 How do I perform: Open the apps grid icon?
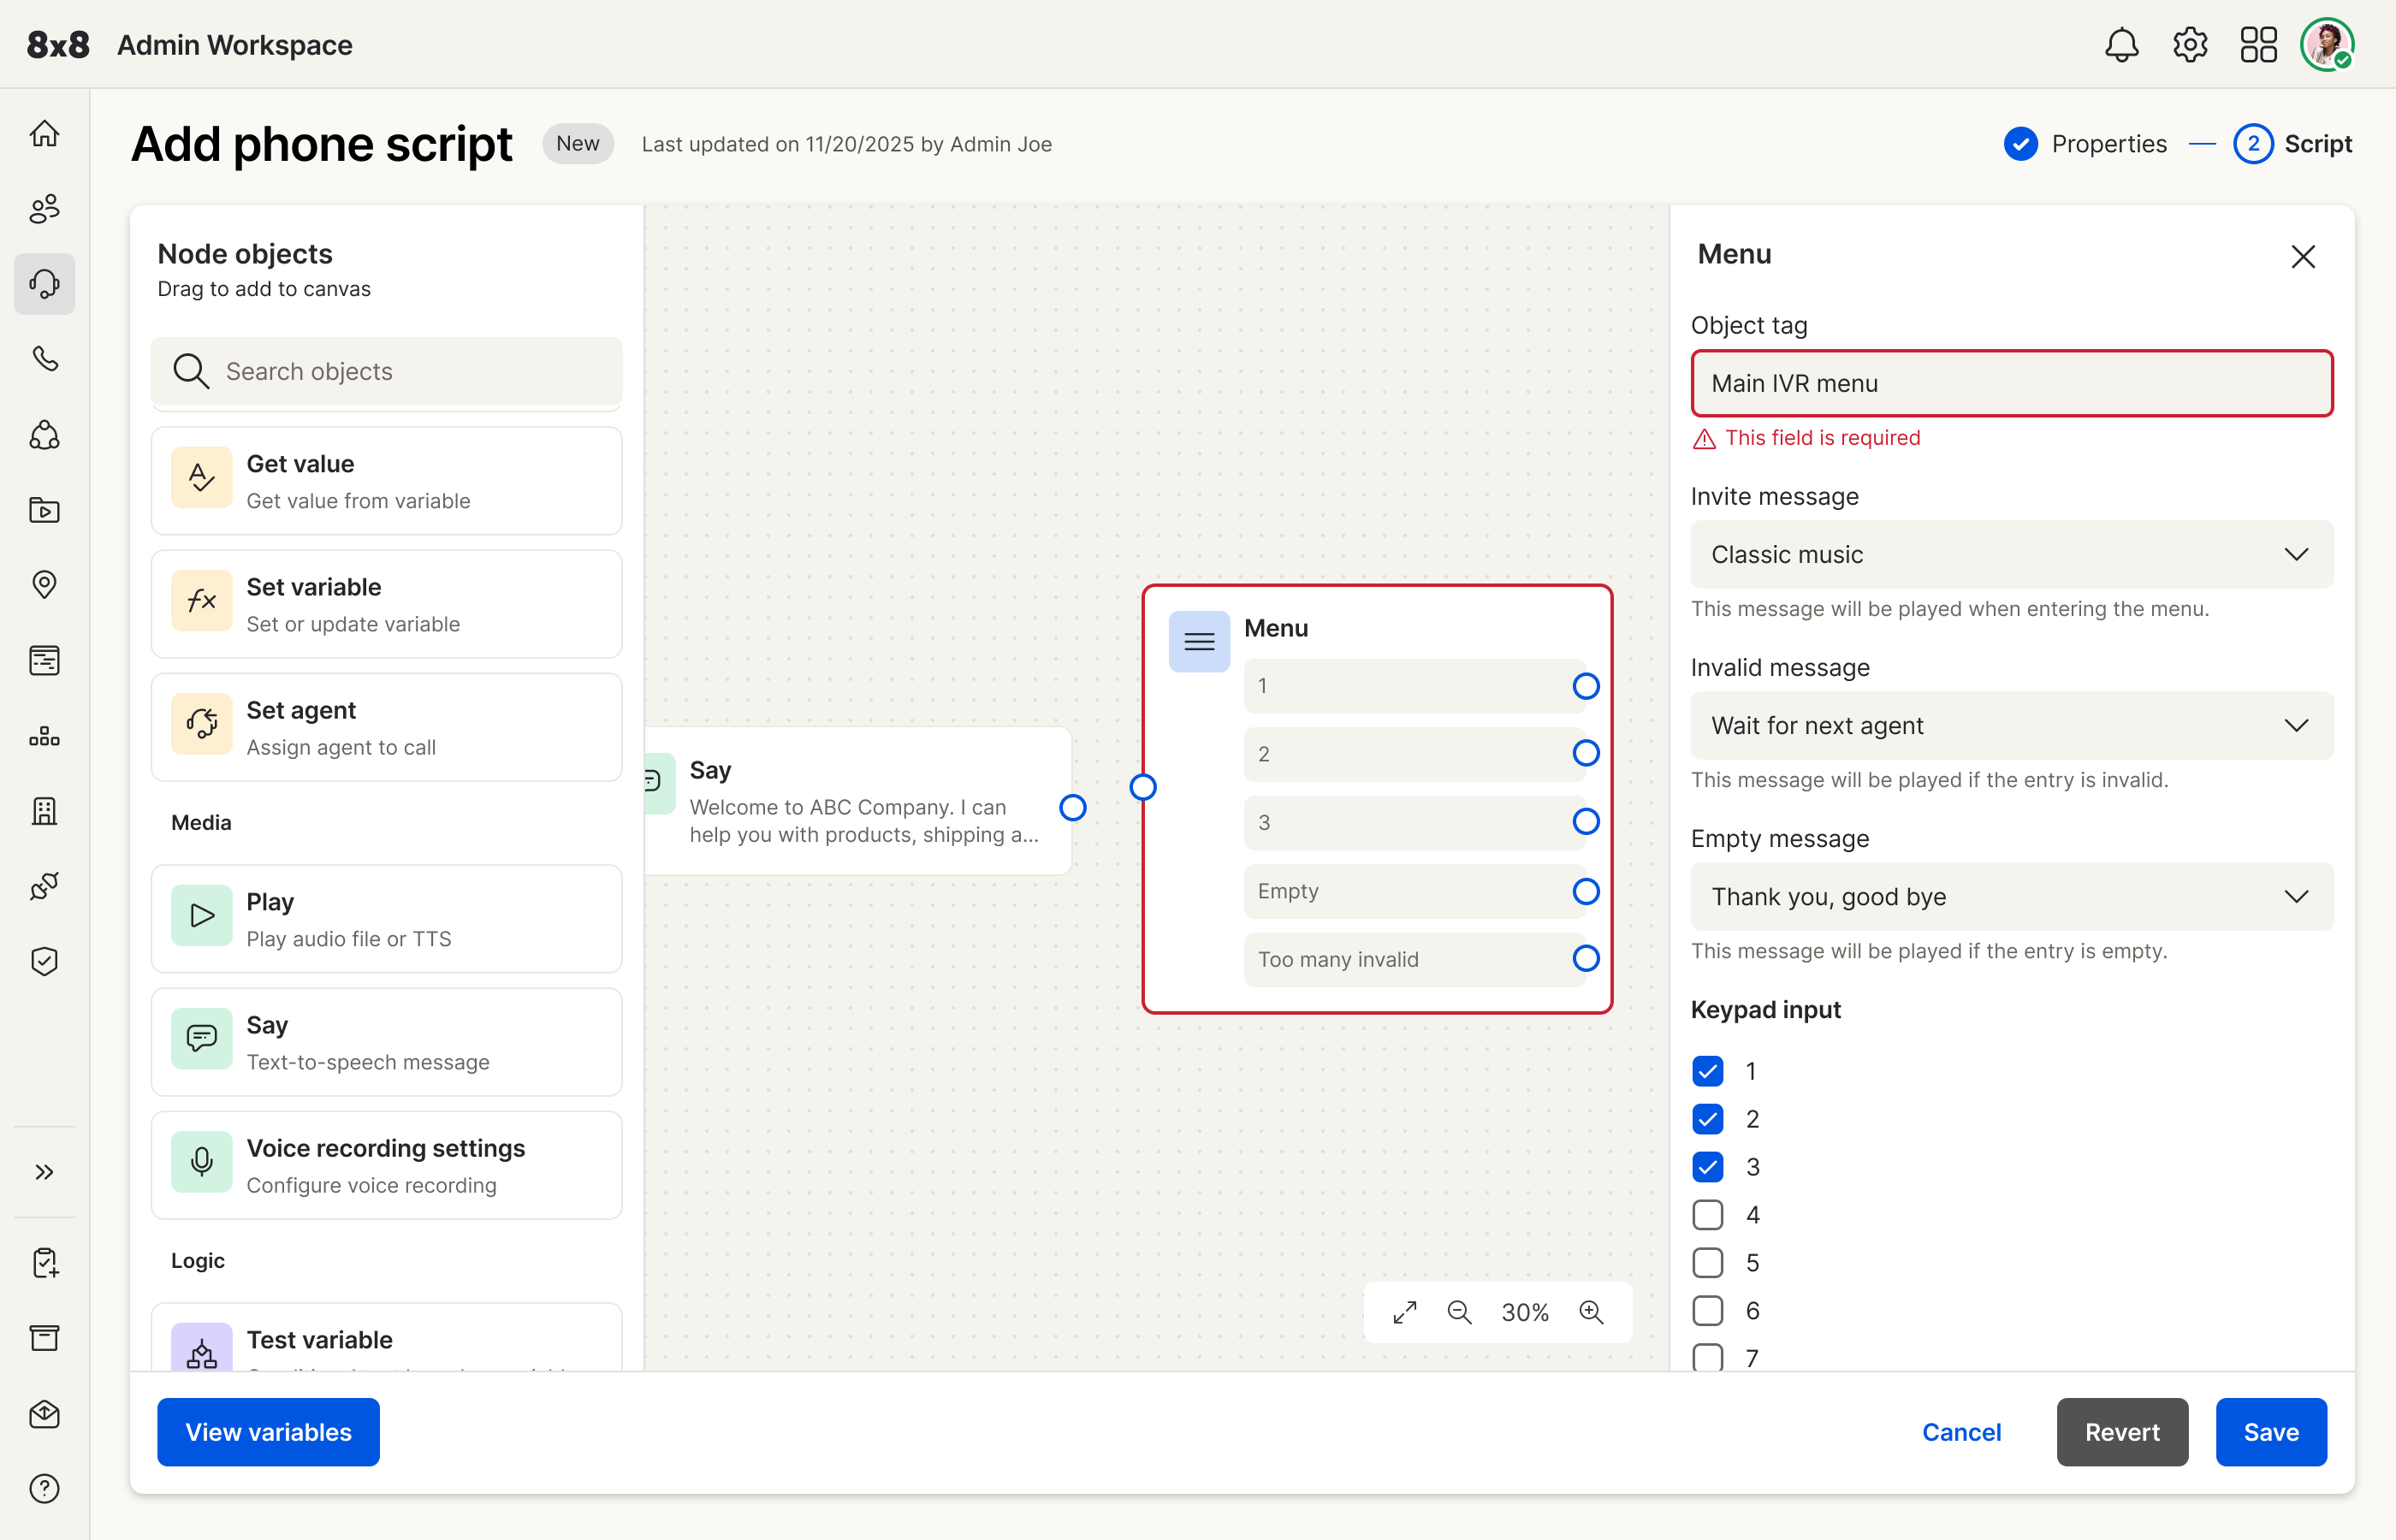pos(2258,45)
